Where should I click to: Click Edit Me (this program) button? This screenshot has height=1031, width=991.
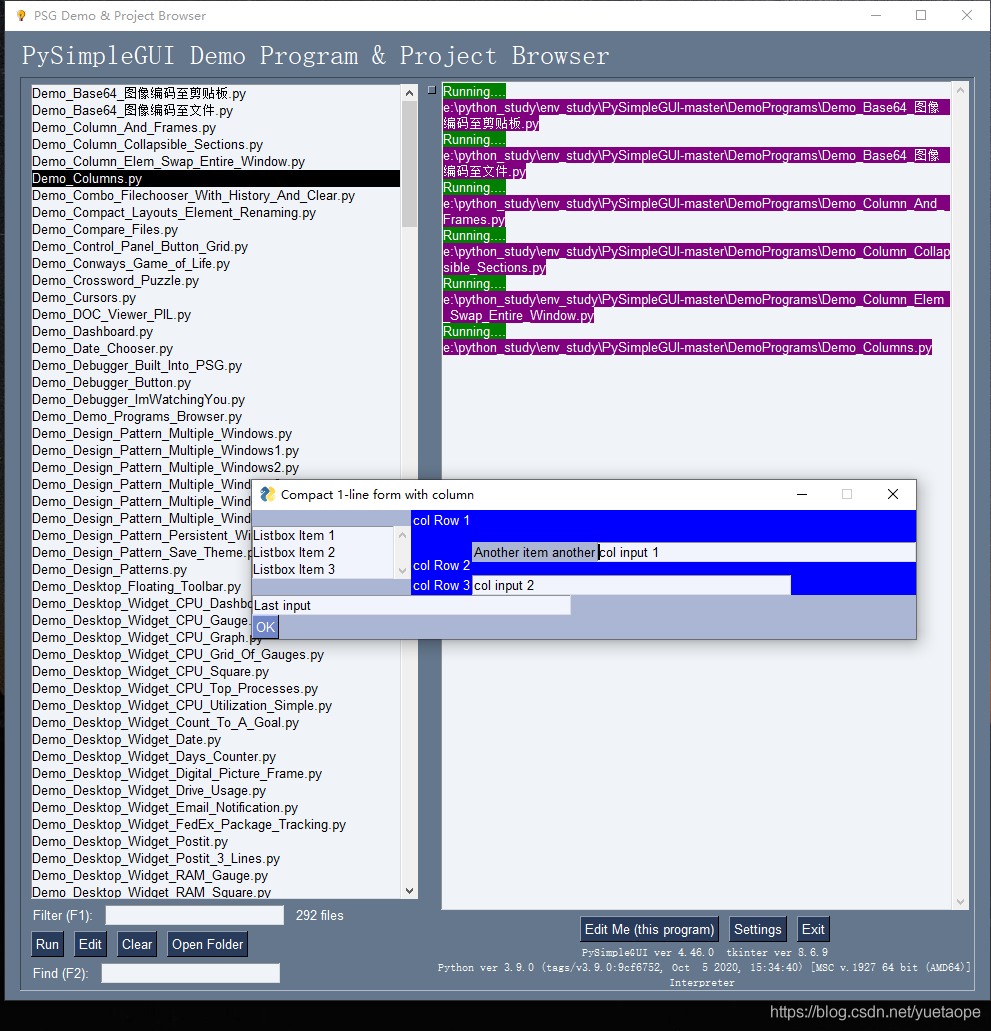pos(649,929)
